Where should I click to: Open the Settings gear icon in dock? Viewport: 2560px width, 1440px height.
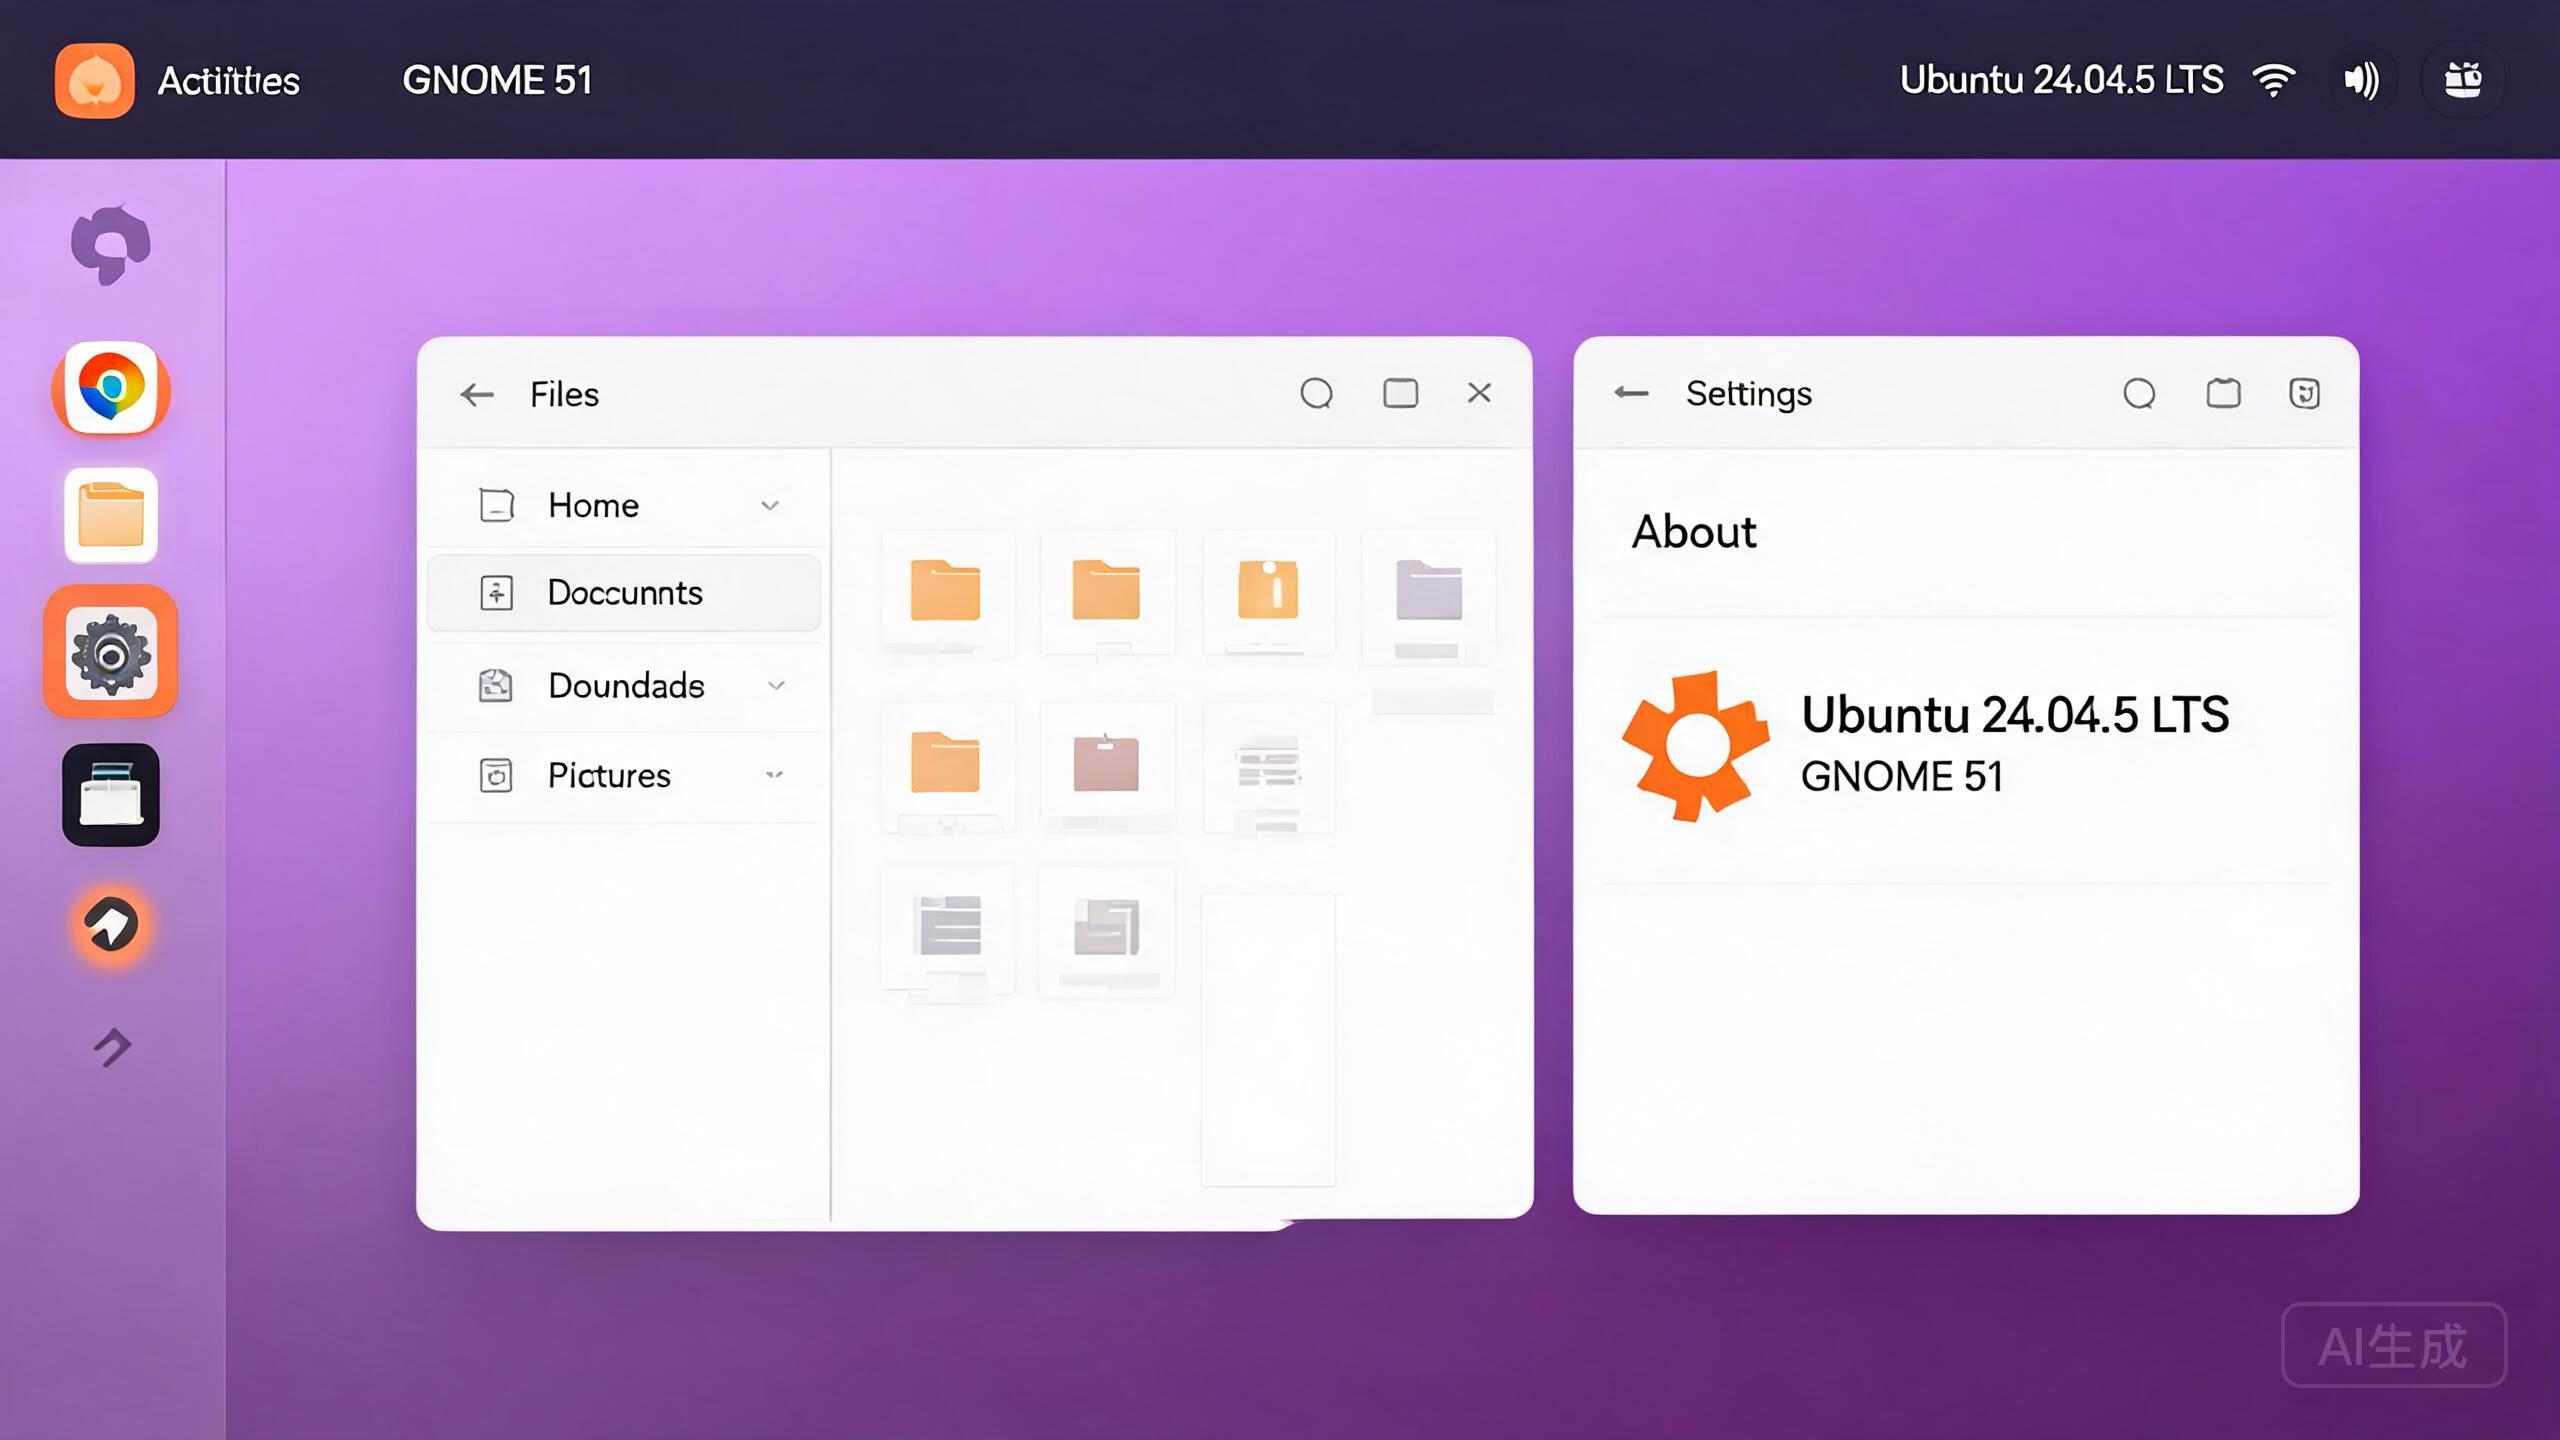[x=111, y=653]
